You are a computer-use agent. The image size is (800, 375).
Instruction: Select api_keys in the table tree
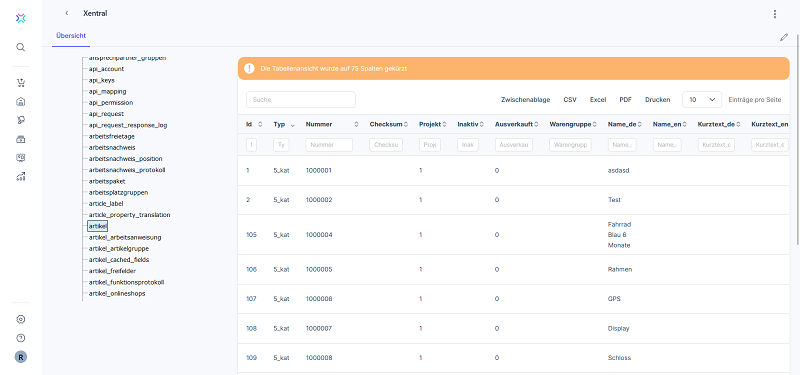tap(102, 80)
